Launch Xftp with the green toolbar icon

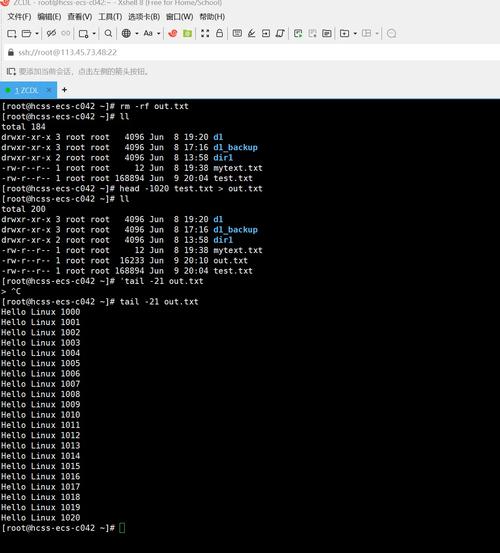click(188, 34)
